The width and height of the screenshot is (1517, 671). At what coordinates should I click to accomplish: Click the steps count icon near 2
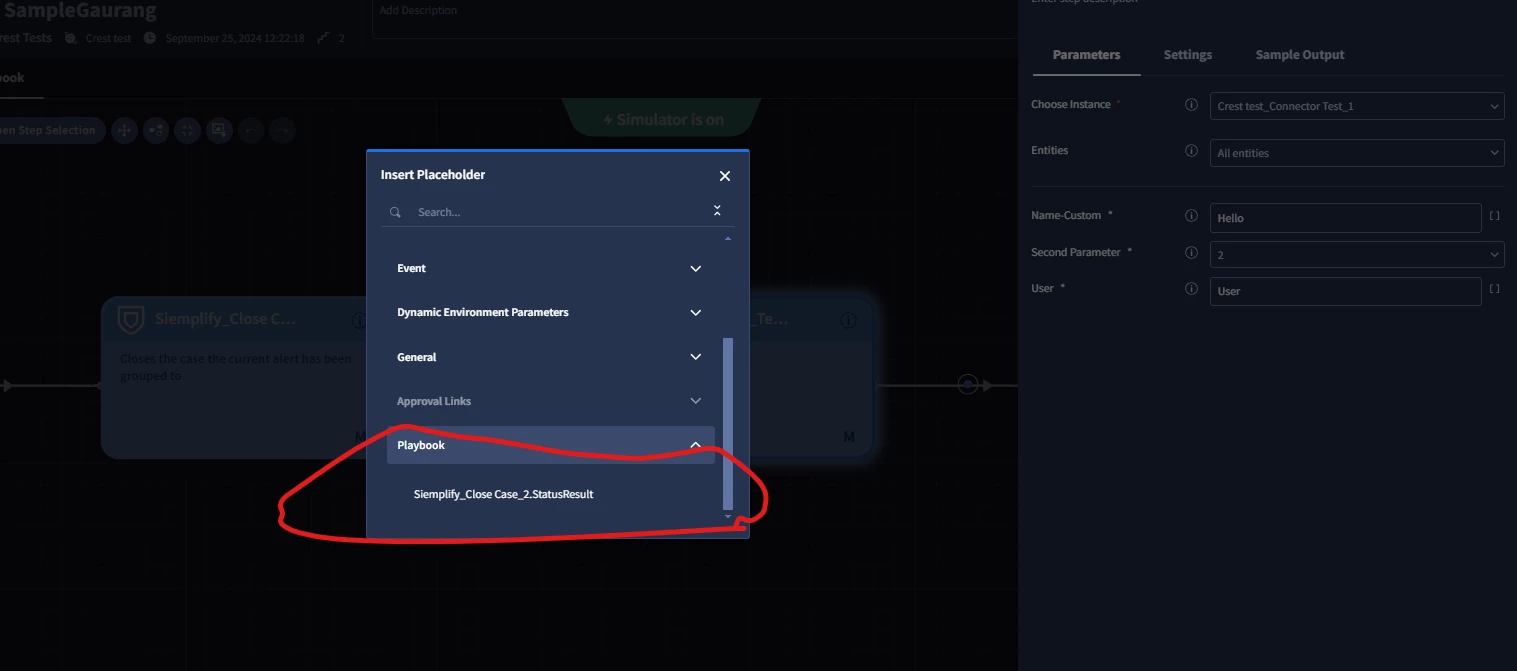[x=323, y=38]
